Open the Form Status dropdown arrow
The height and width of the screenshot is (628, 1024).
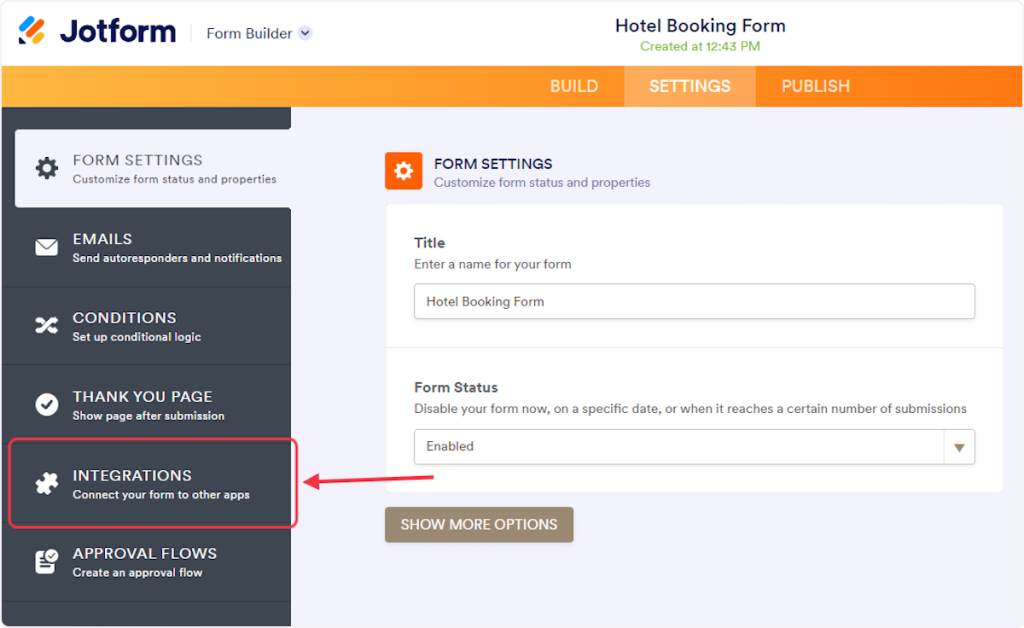[959, 447]
